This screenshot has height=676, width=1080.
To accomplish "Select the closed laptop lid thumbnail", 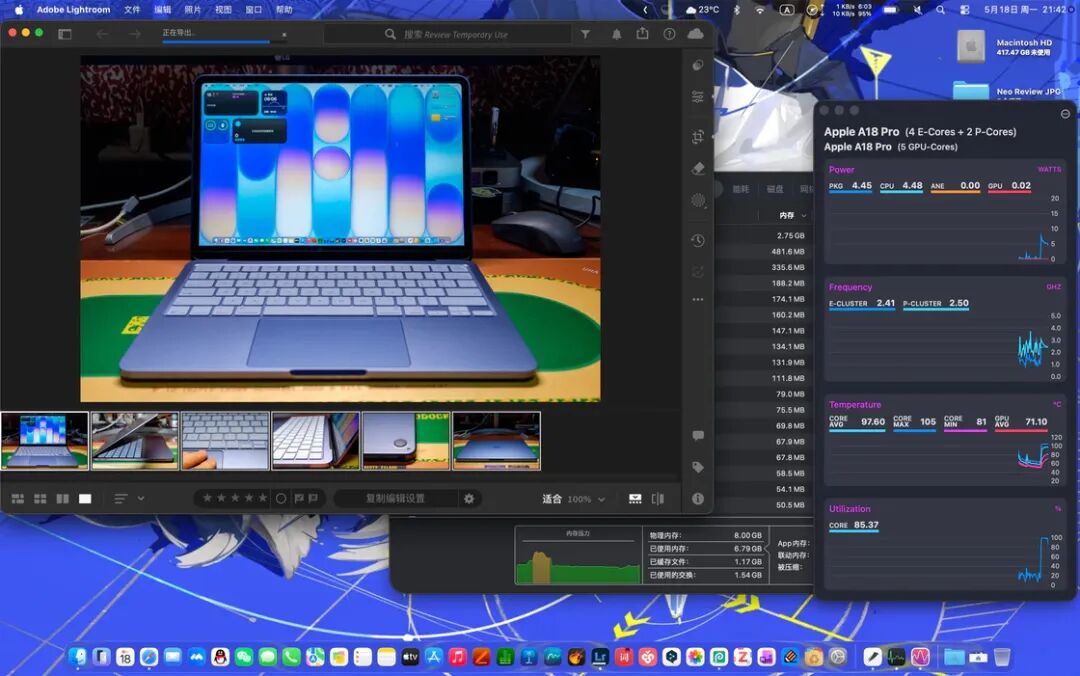I will pos(496,441).
